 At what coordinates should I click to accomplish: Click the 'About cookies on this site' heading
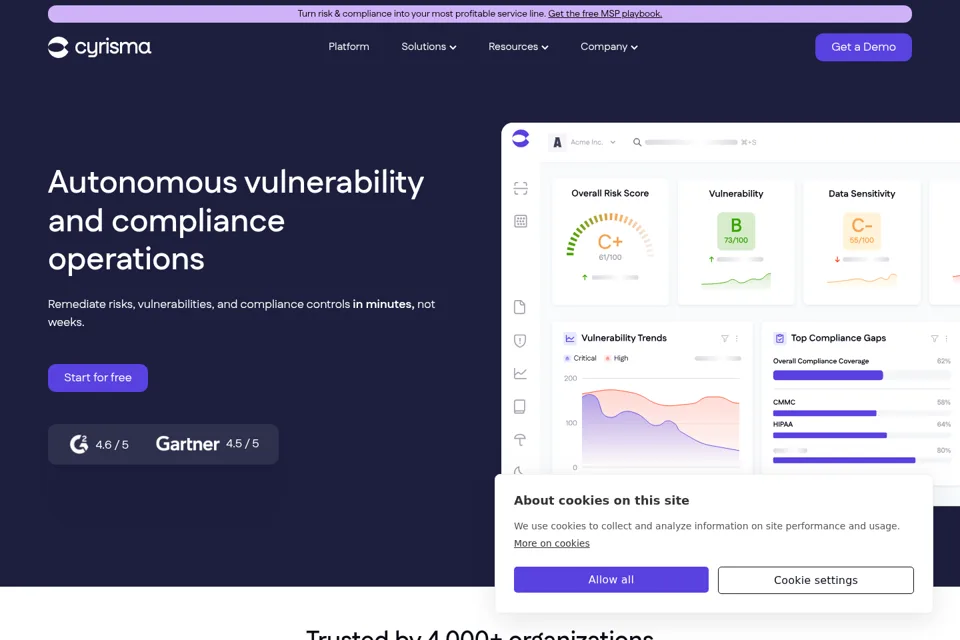pyautogui.click(x=601, y=500)
